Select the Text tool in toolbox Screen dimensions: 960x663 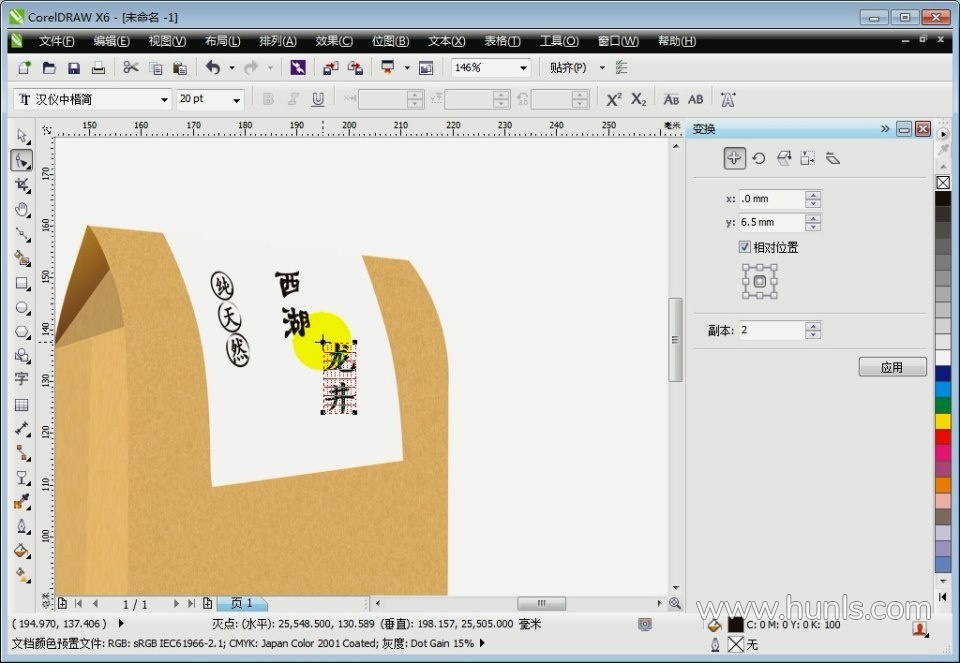(x=22, y=380)
